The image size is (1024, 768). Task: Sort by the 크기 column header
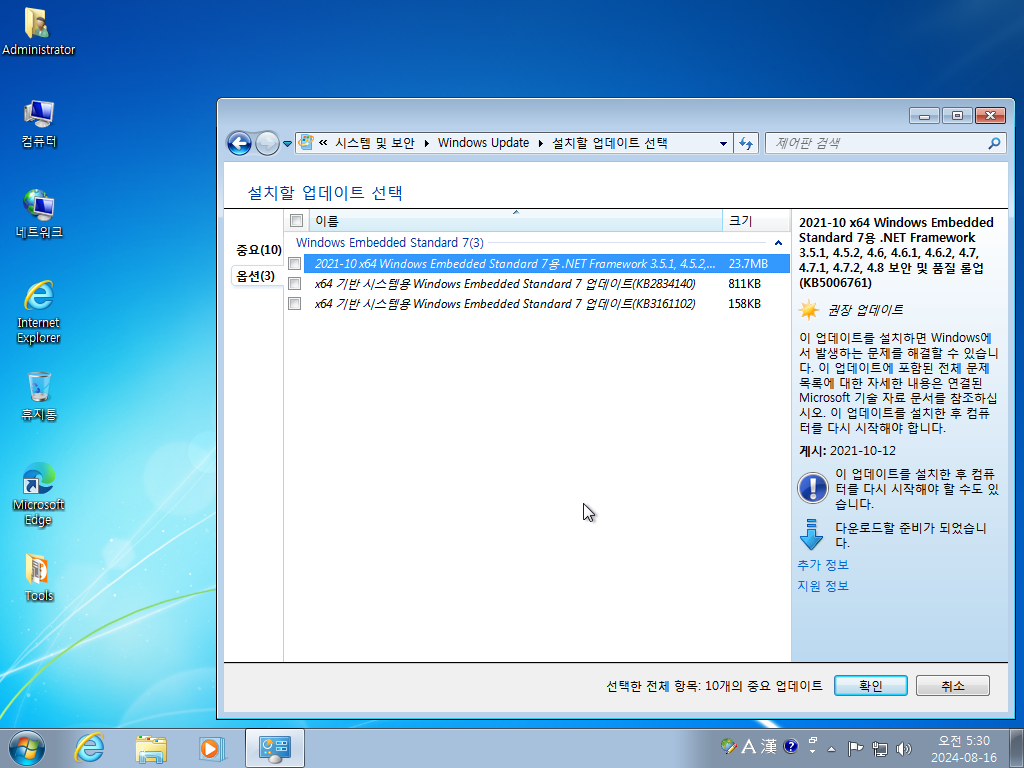[x=756, y=221]
